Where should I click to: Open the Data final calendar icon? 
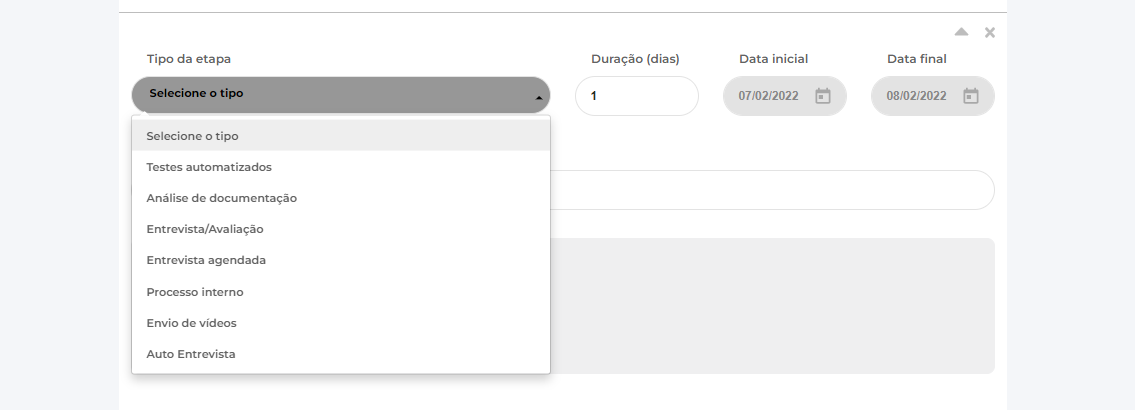[970, 96]
